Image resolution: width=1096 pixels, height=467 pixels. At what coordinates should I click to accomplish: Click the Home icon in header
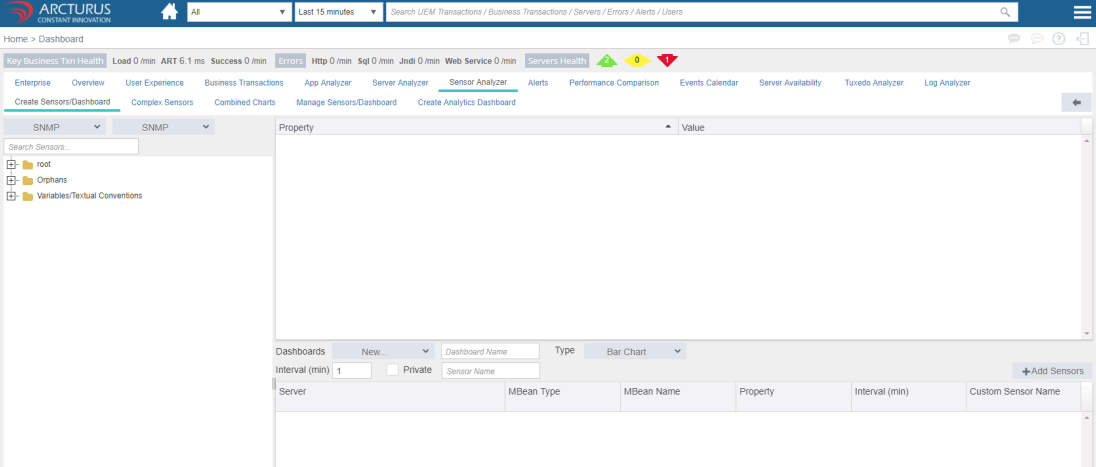169,12
